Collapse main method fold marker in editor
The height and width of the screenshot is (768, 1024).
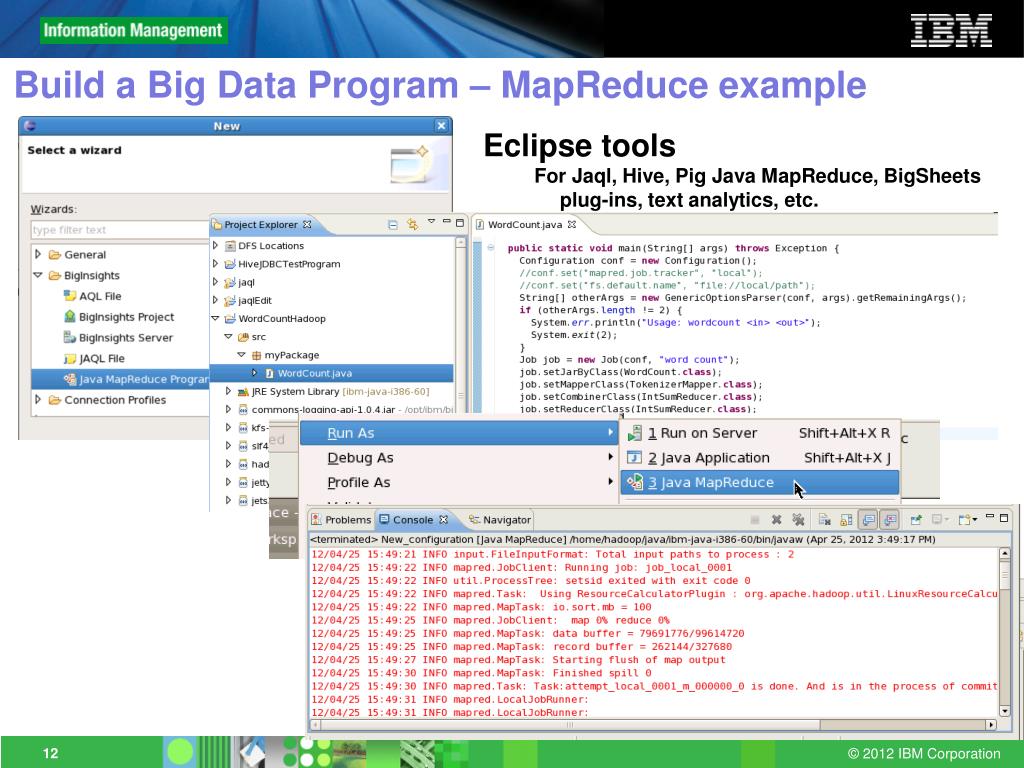[x=491, y=248]
